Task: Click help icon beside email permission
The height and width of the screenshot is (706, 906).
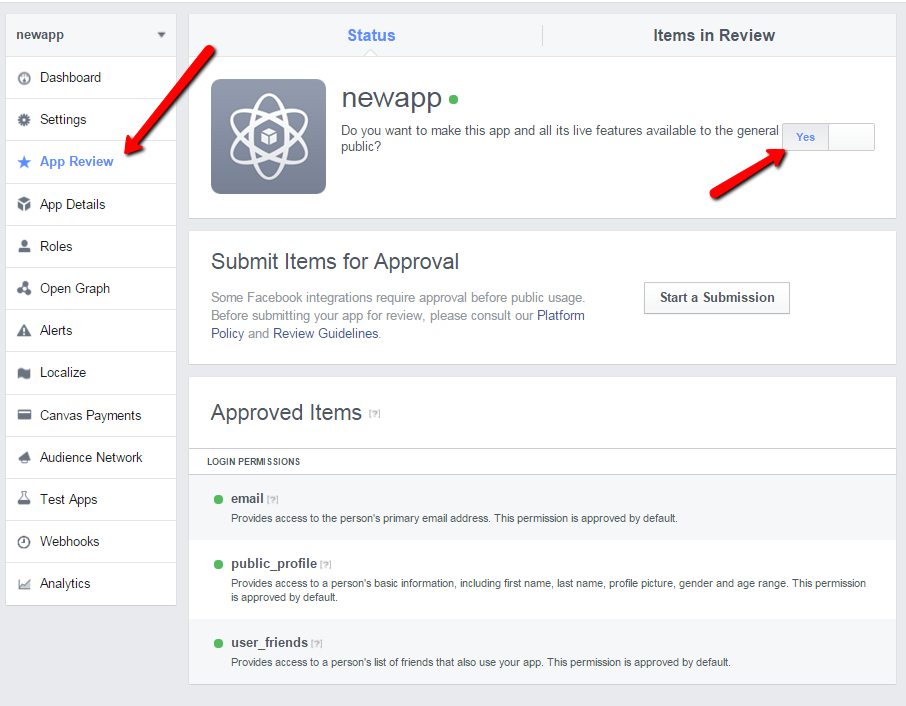Action: [273, 500]
